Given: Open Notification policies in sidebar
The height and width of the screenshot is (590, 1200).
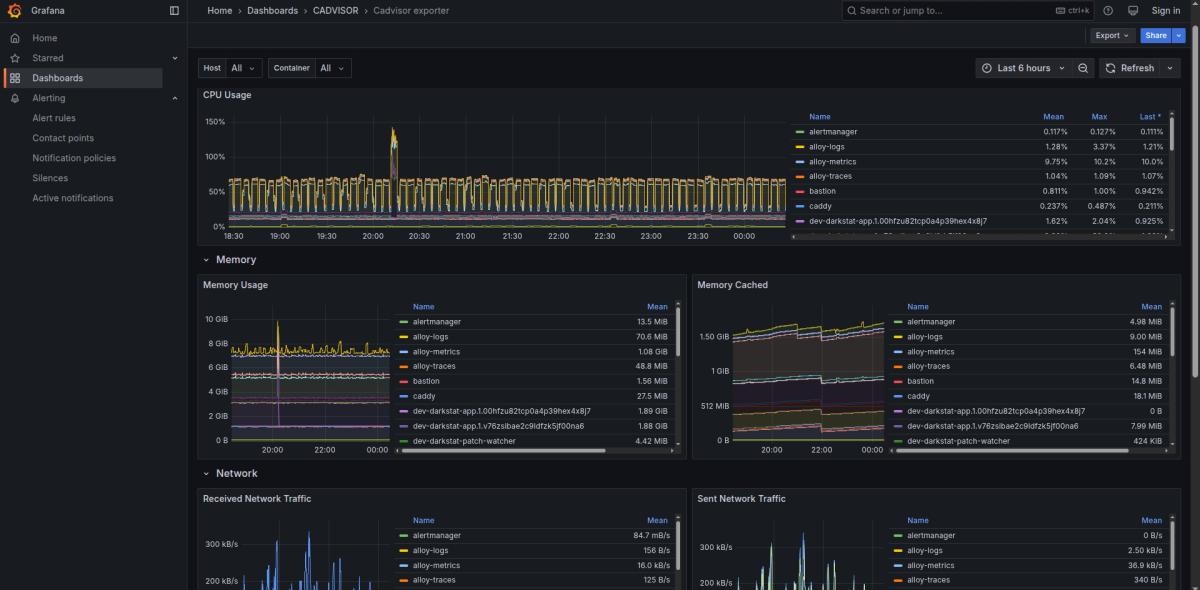Looking at the screenshot, I should pos(74,158).
